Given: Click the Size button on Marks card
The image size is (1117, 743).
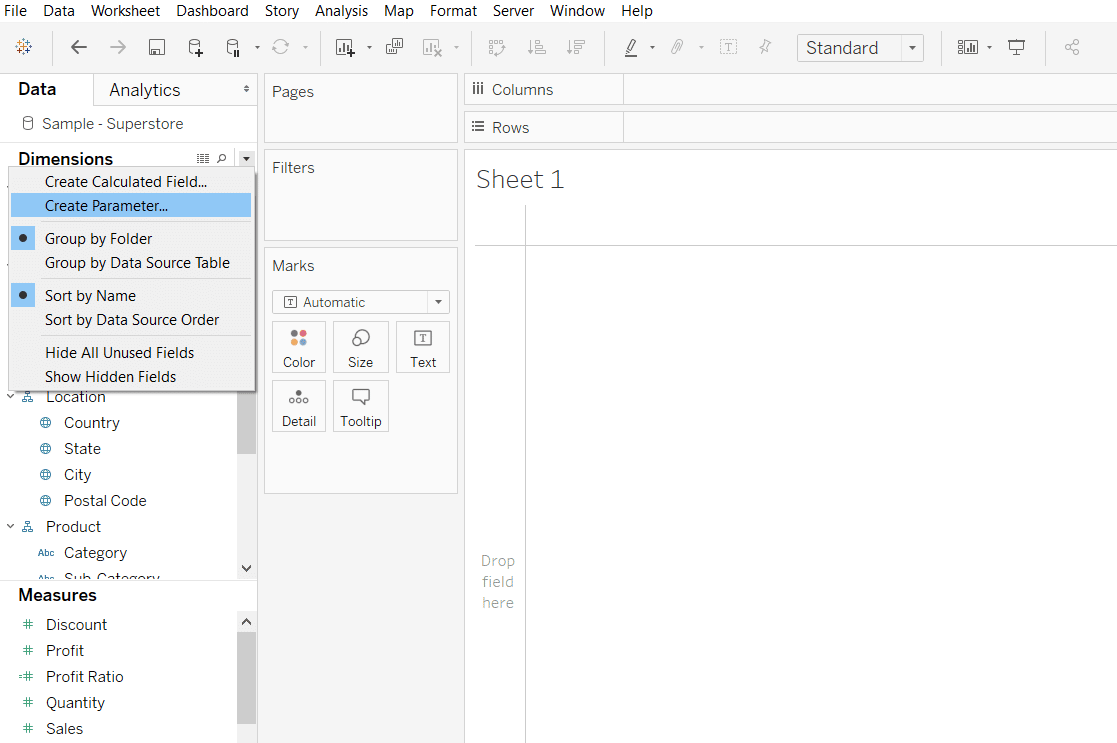Looking at the screenshot, I should click(360, 347).
